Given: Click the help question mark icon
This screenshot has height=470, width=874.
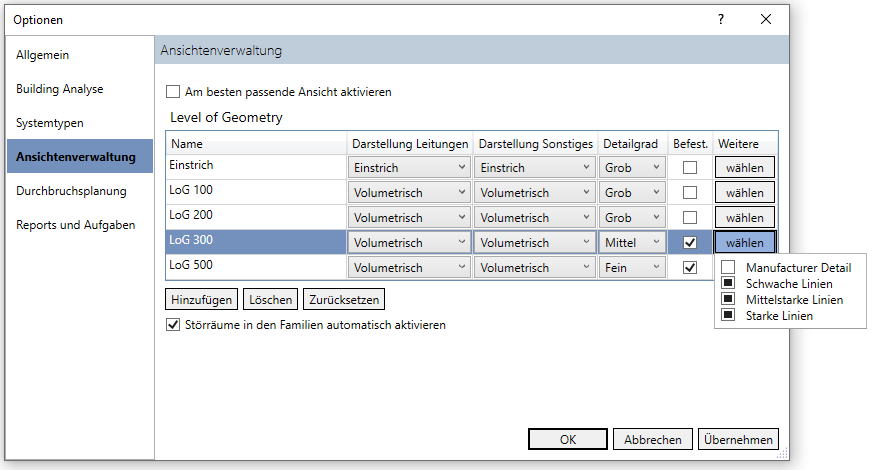Looking at the screenshot, I should click(x=720, y=19).
